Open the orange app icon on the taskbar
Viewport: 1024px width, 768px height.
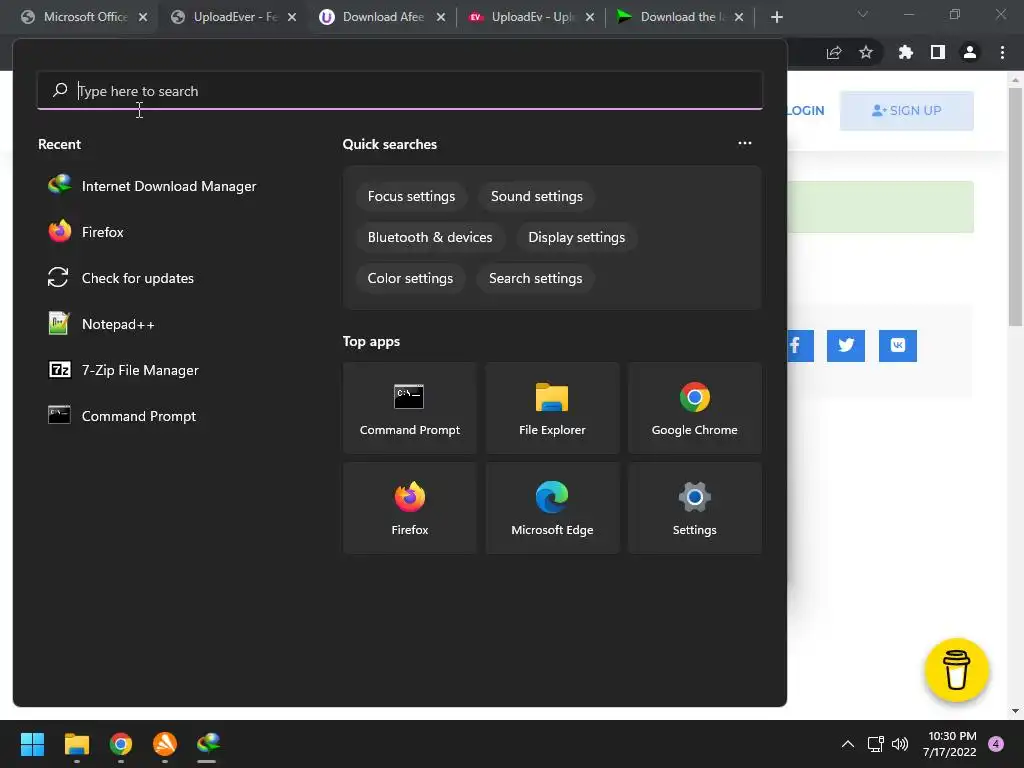click(x=165, y=744)
